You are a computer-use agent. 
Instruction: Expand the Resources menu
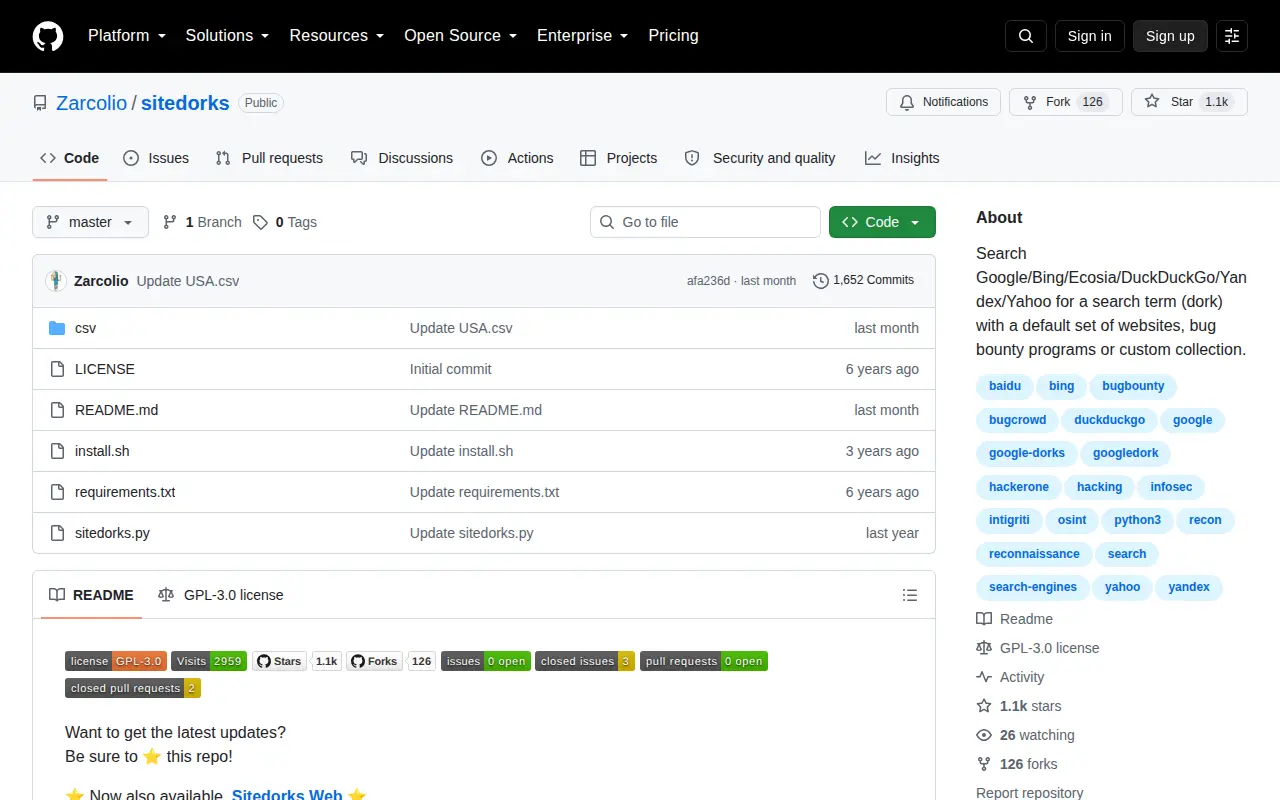(337, 36)
